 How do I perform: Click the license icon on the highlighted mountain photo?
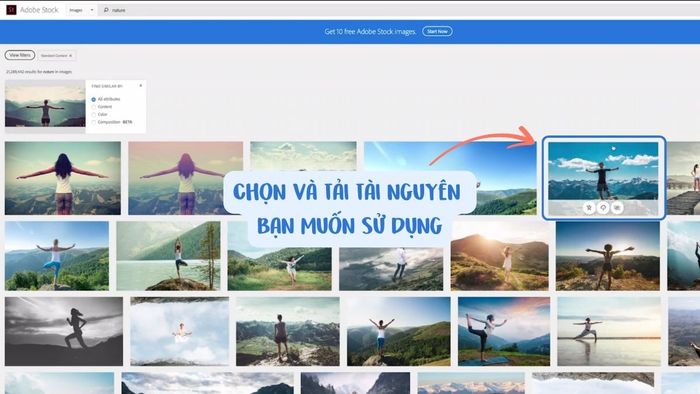click(x=589, y=208)
